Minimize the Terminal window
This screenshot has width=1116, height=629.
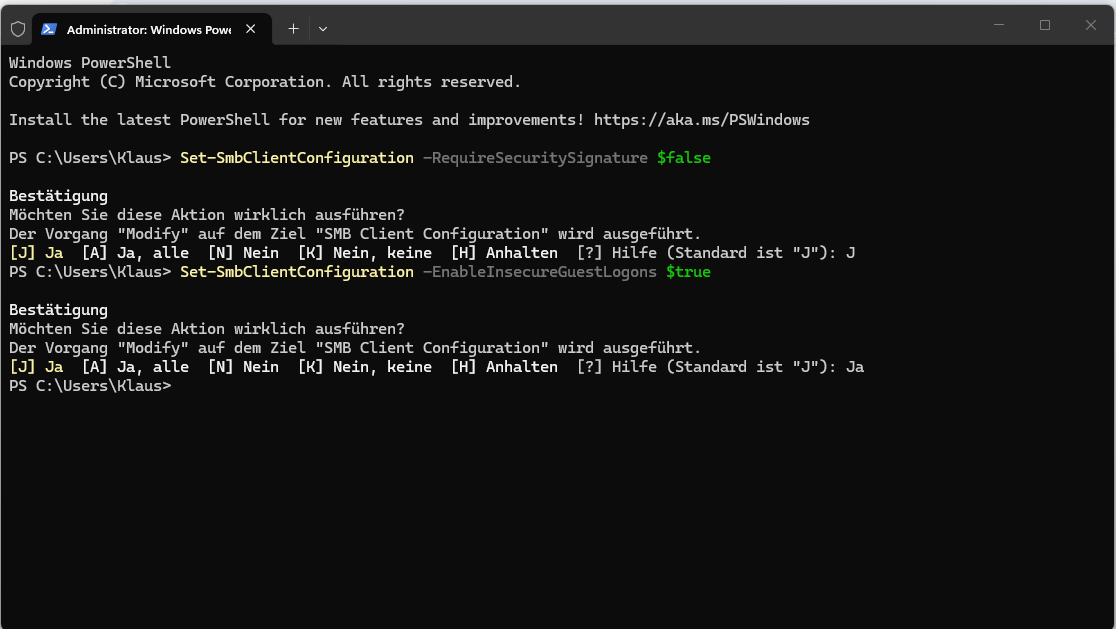[999, 25]
